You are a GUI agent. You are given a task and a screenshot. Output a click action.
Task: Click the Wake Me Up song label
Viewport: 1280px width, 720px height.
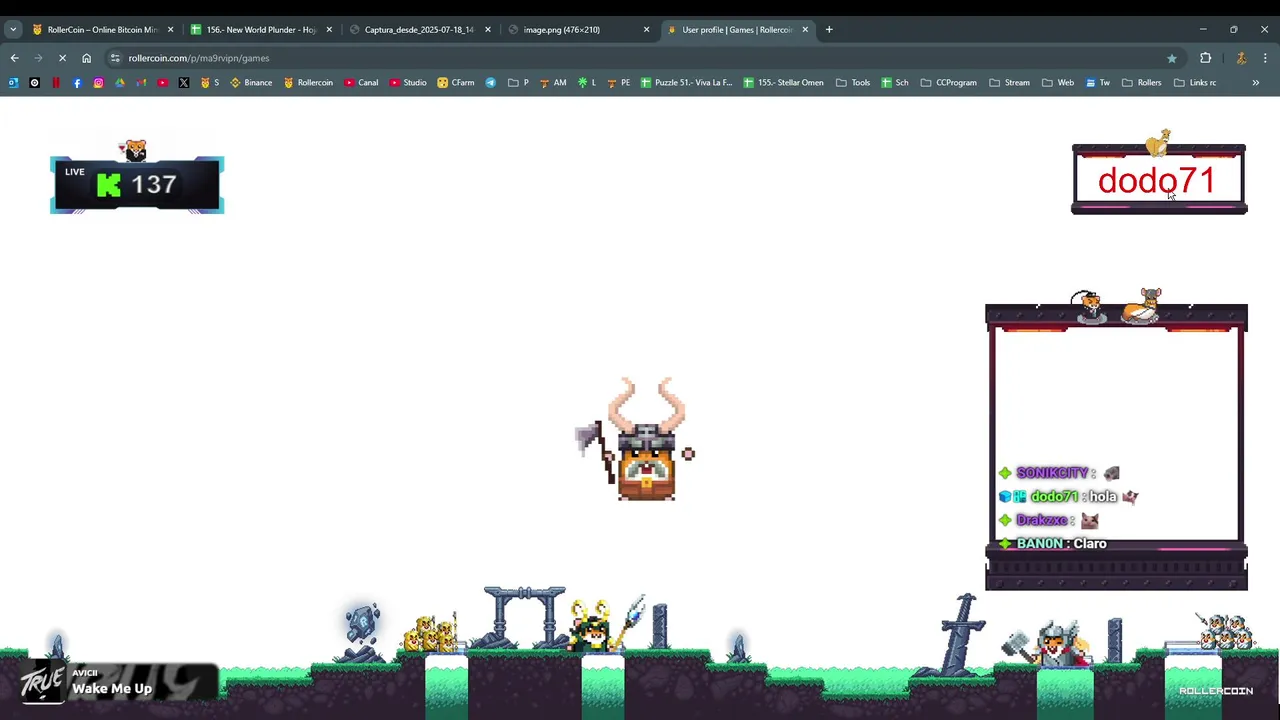point(112,689)
